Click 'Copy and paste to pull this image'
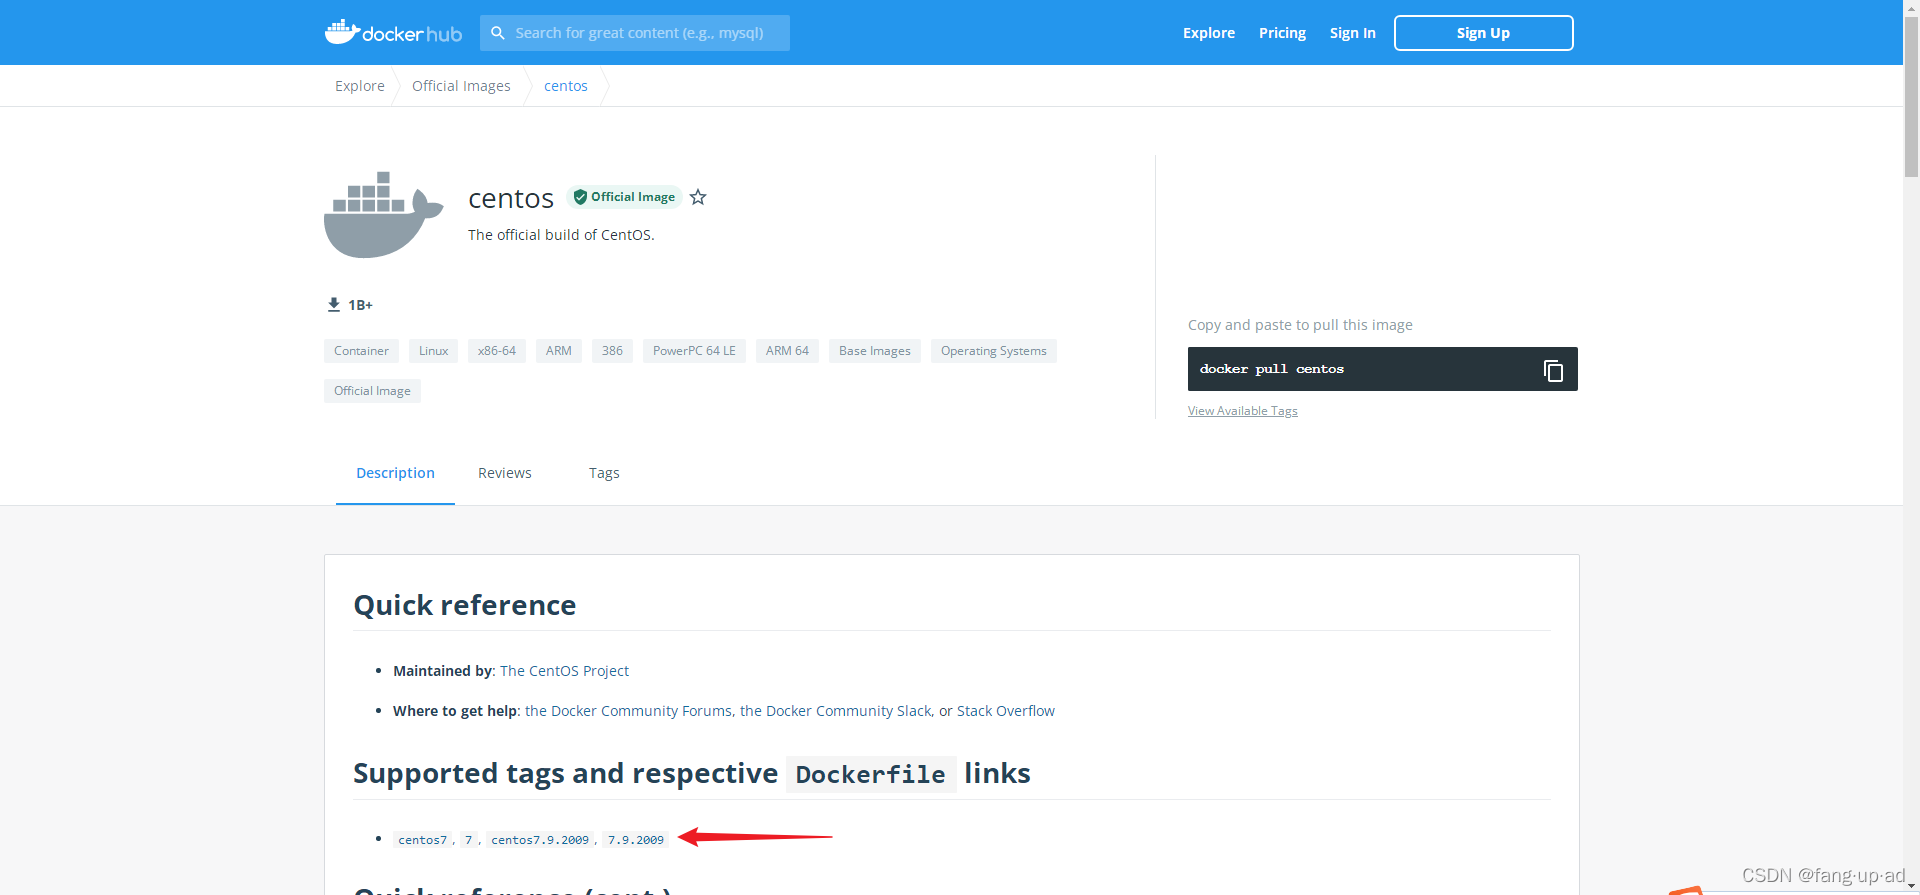 pos(1300,325)
